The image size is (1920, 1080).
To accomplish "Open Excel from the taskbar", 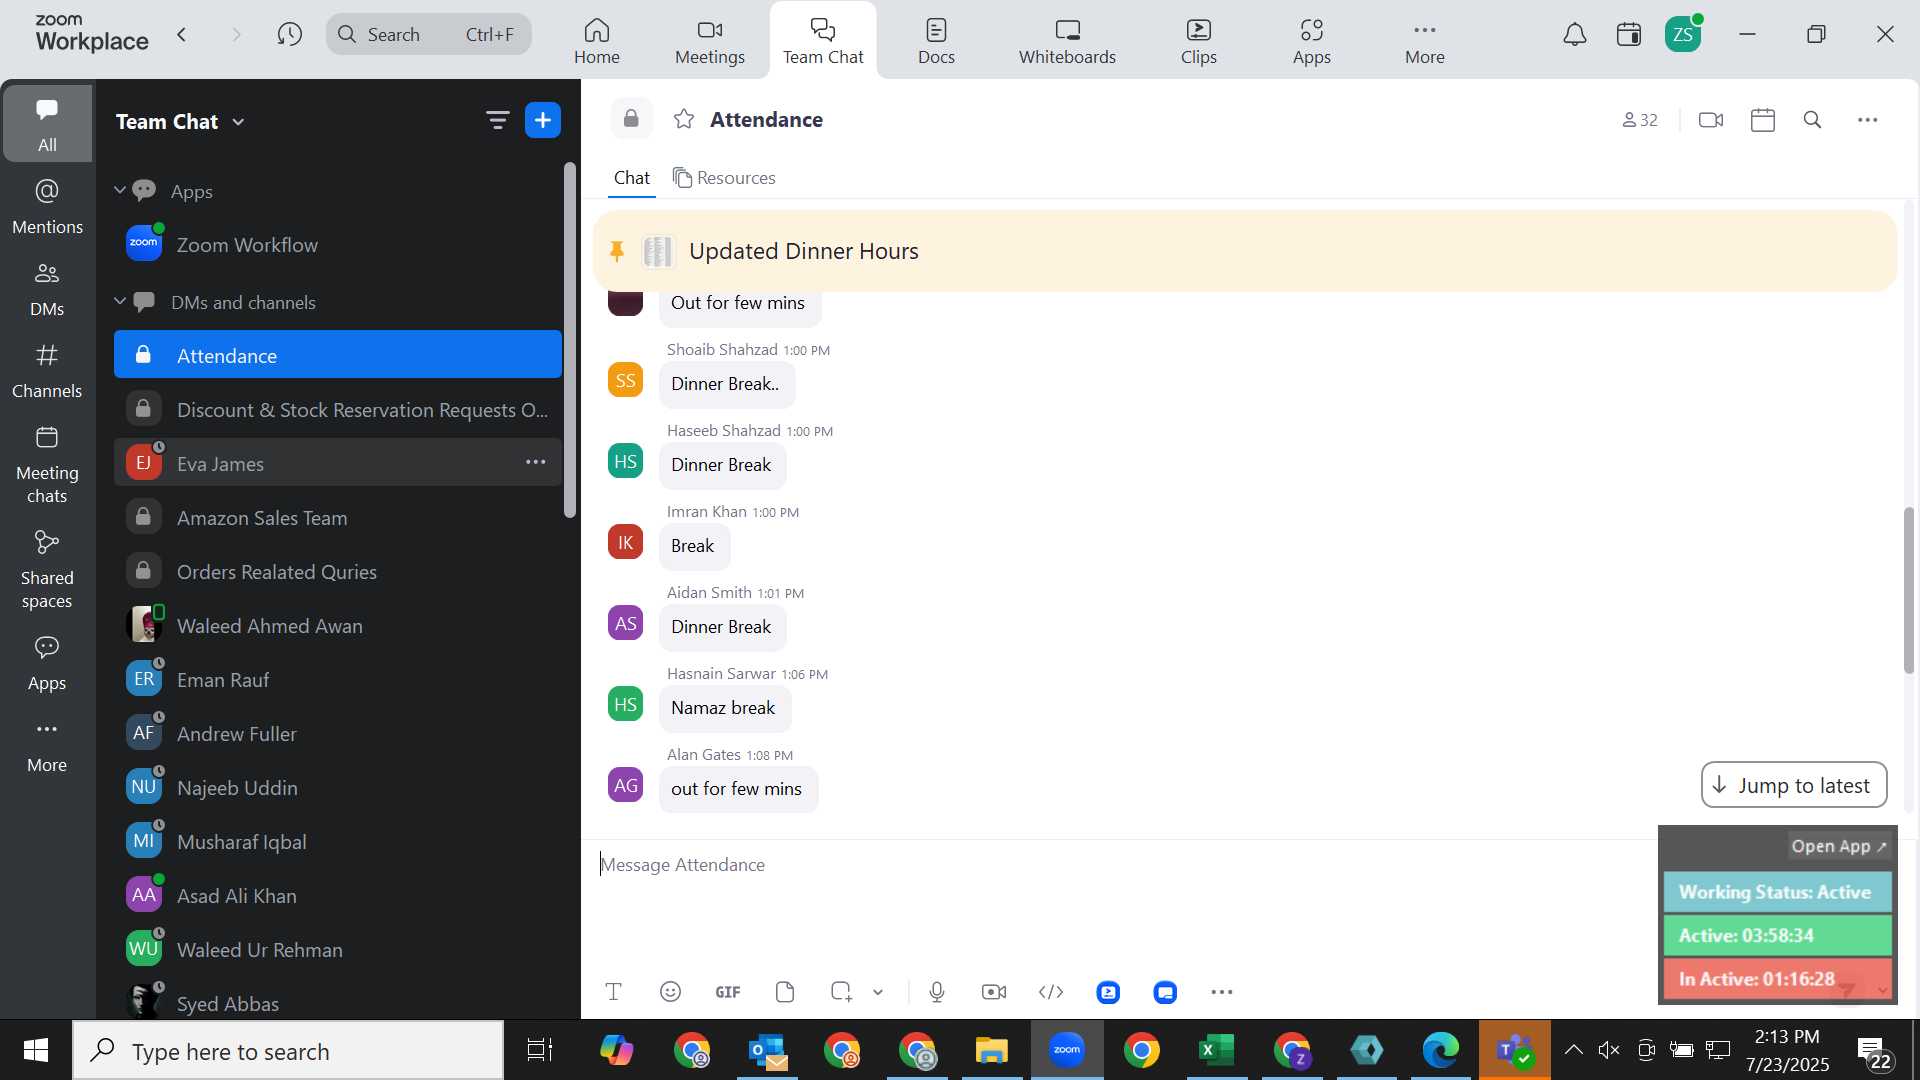I will pyautogui.click(x=1217, y=1050).
